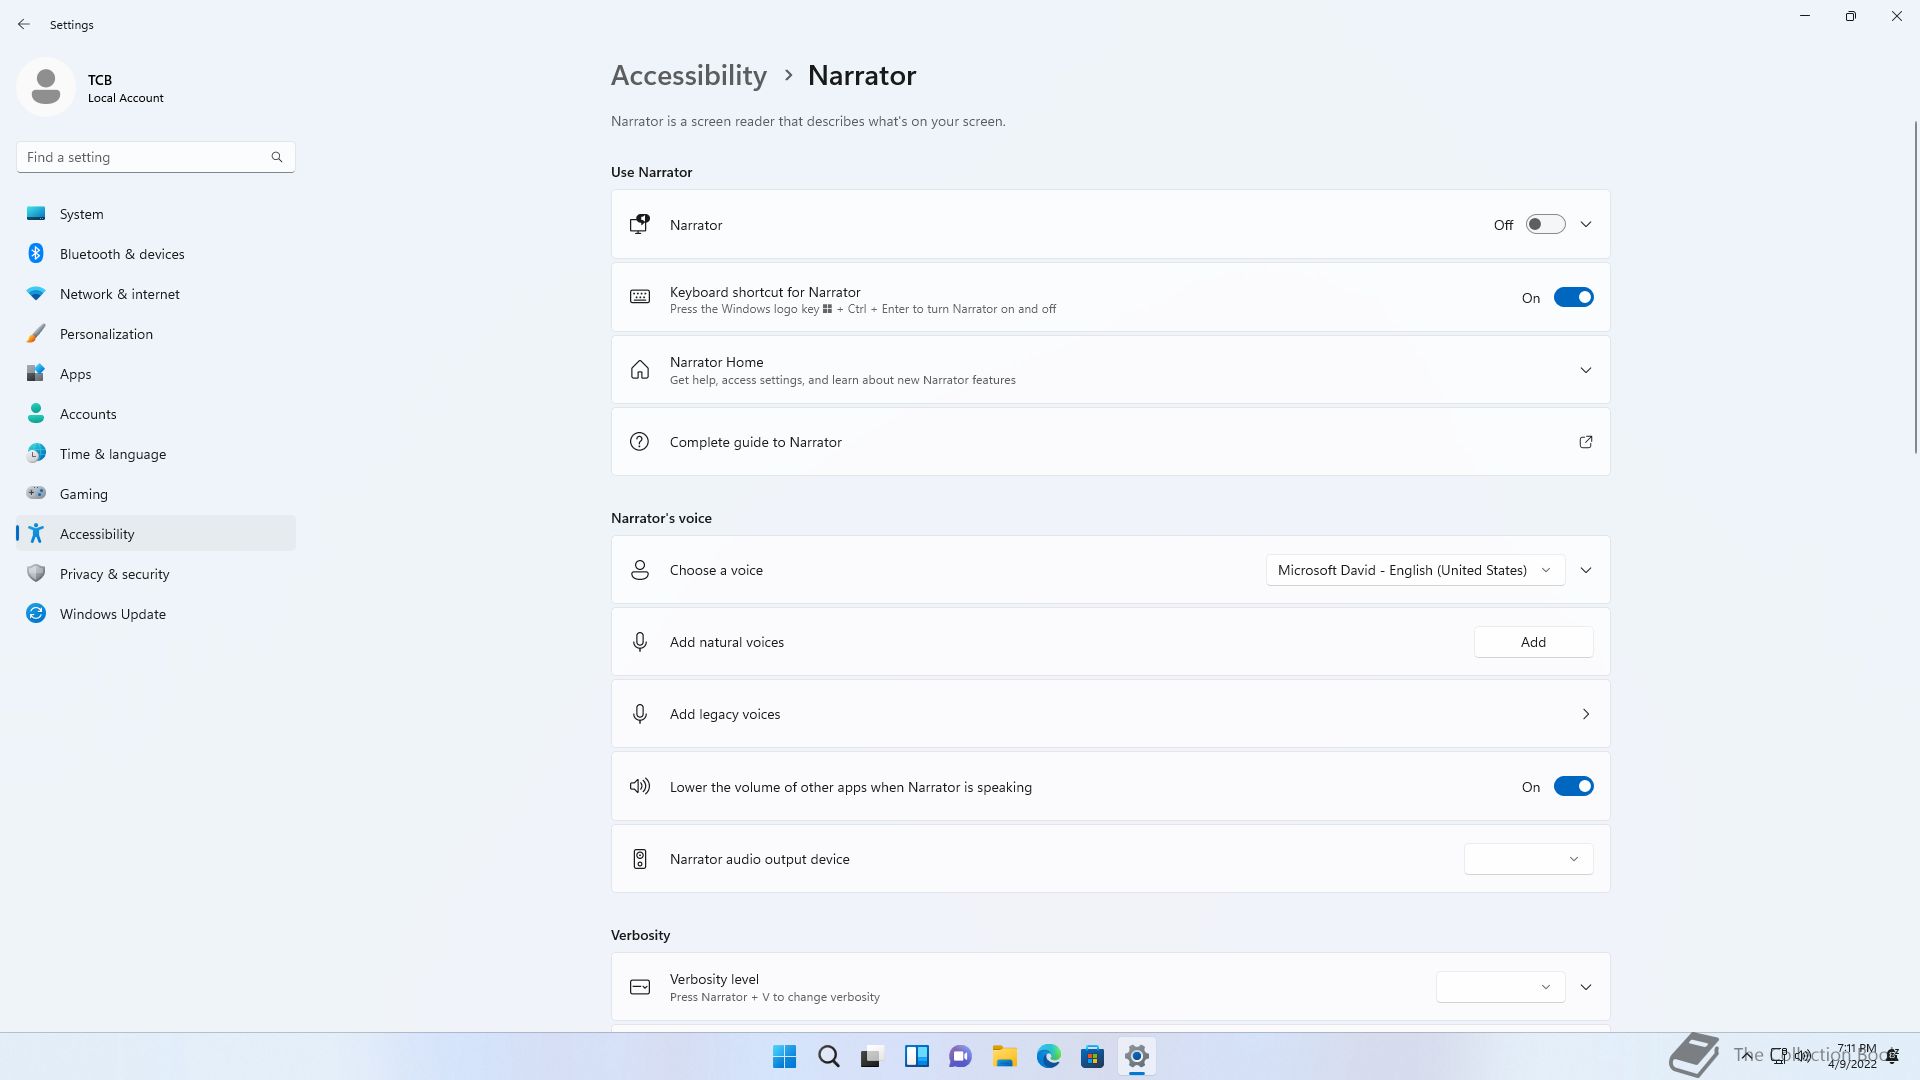The width and height of the screenshot is (1920, 1080).
Task: Select Accessibility in the sidebar
Action: tap(156, 533)
